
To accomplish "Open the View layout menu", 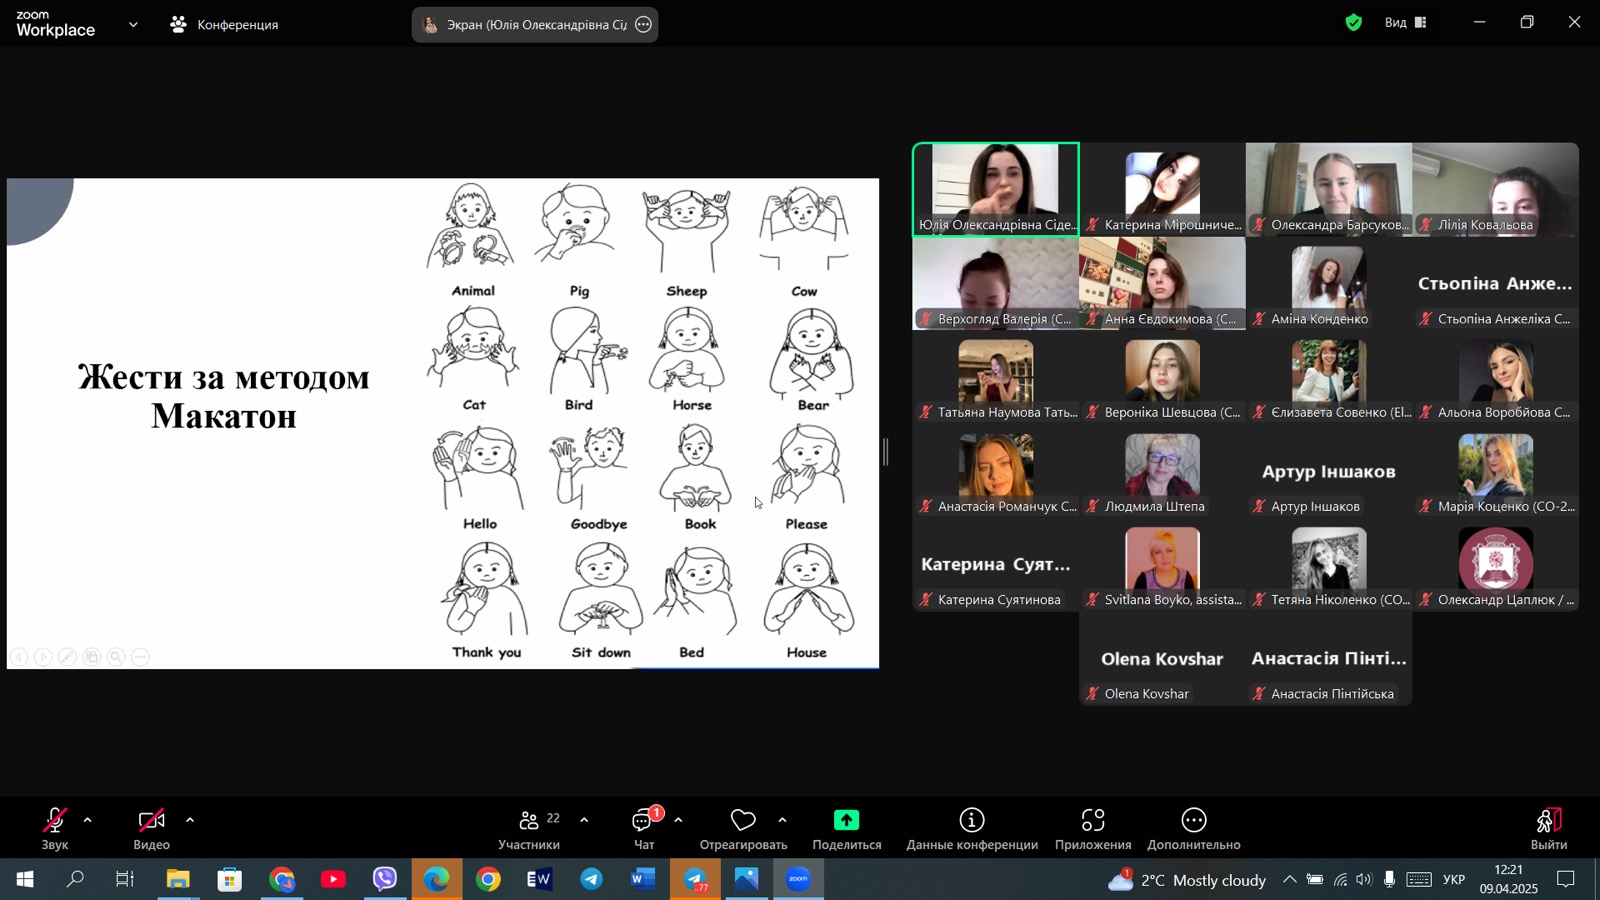I will click(1405, 23).
